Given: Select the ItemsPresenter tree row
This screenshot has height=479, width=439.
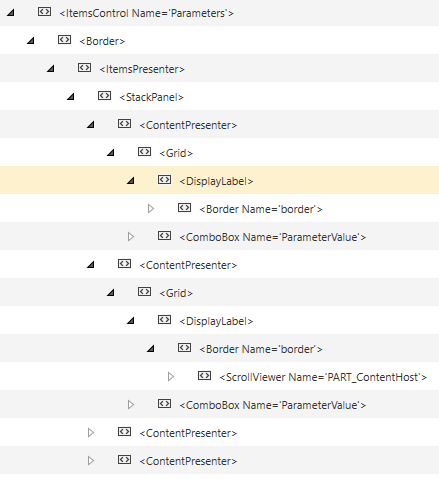Looking at the screenshot, I should (219, 68).
